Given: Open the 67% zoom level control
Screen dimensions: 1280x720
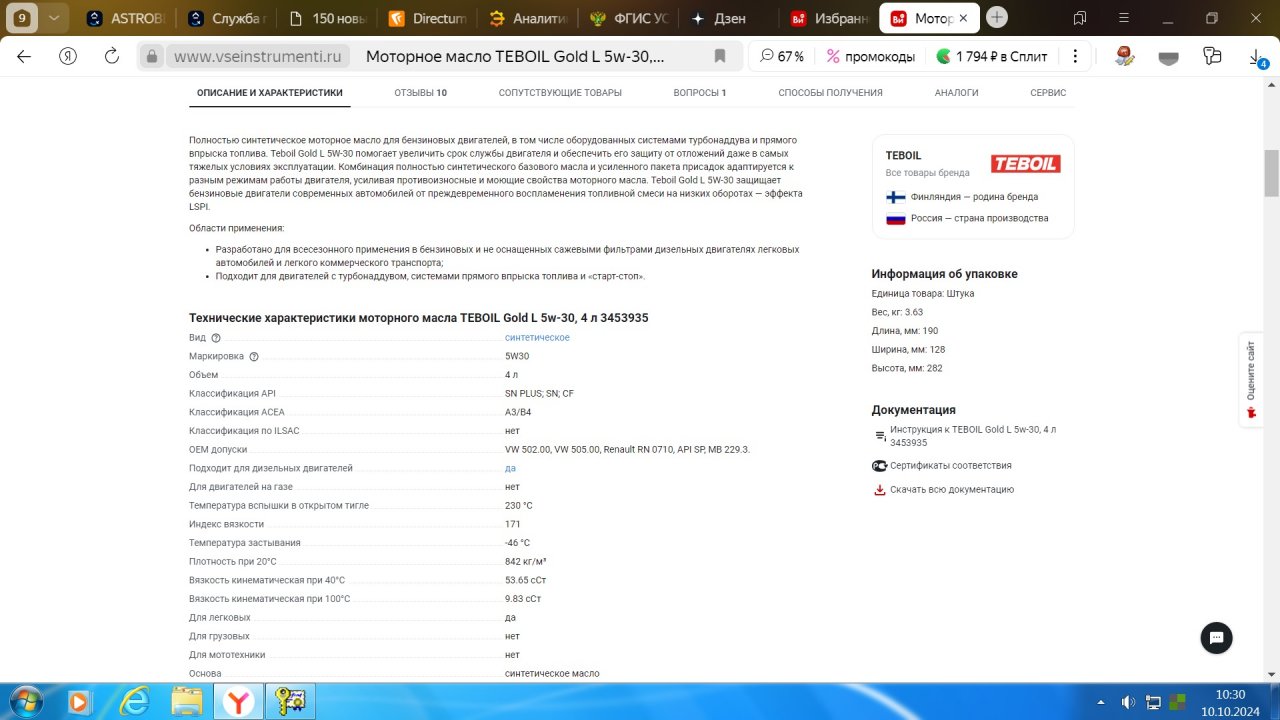Looking at the screenshot, I should pyautogui.click(x=782, y=56).
